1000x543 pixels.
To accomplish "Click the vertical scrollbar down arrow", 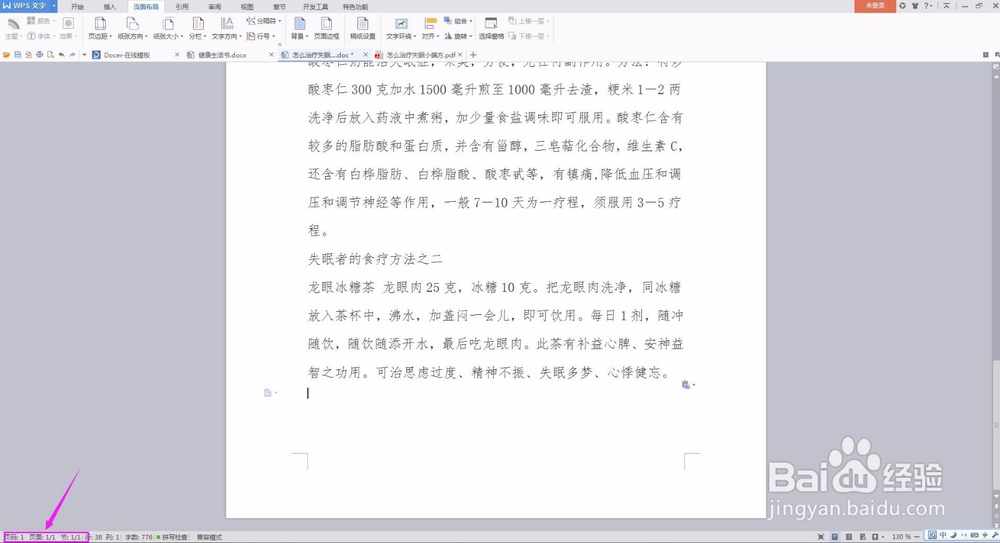I will (996, 496).
